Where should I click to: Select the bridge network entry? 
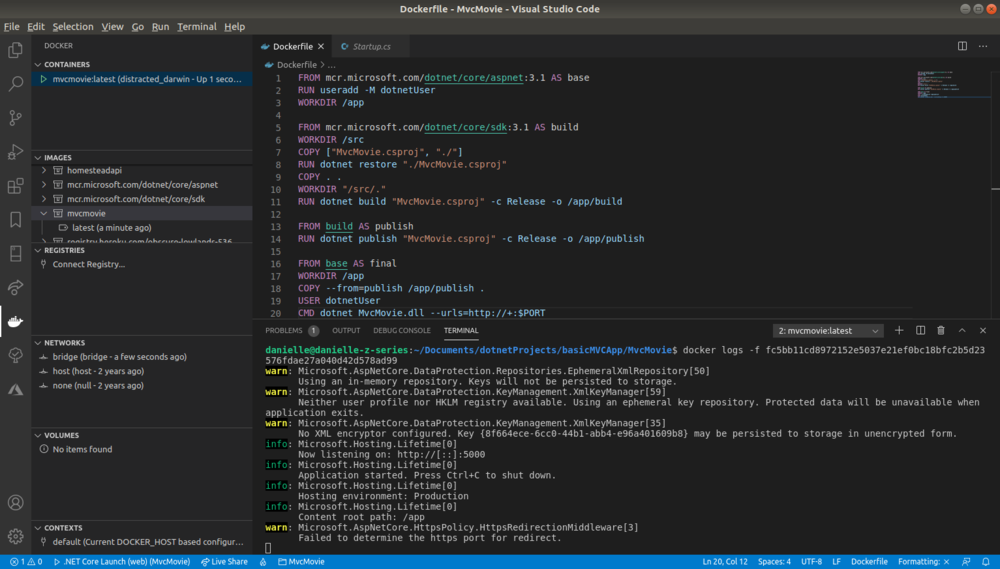tap(142, 357)
